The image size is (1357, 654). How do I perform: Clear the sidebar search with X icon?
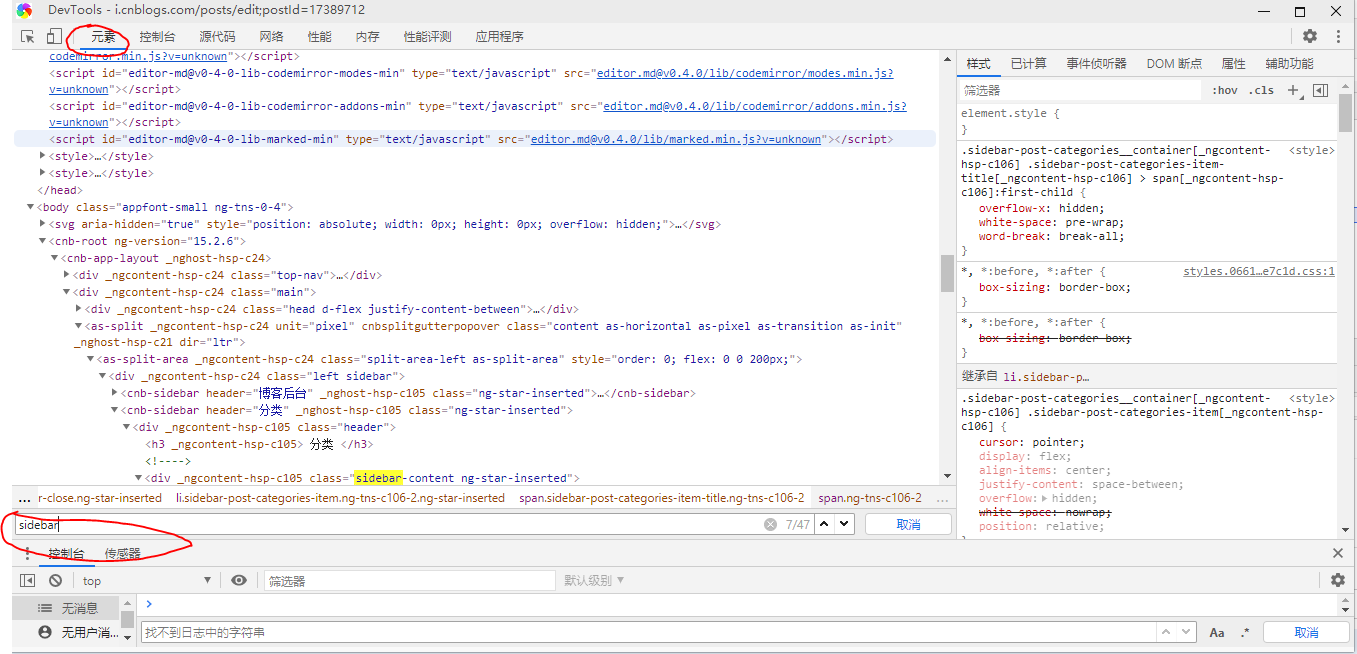(x=770, y=524)
